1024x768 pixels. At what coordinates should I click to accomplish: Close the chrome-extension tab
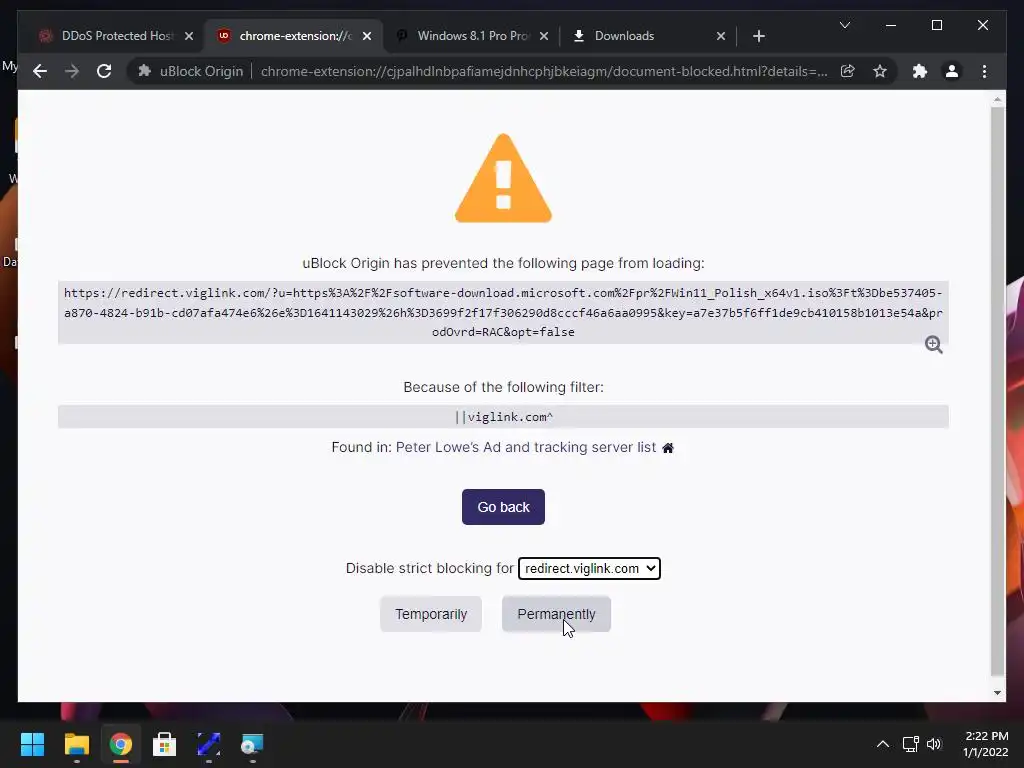[x=367, y=36]
